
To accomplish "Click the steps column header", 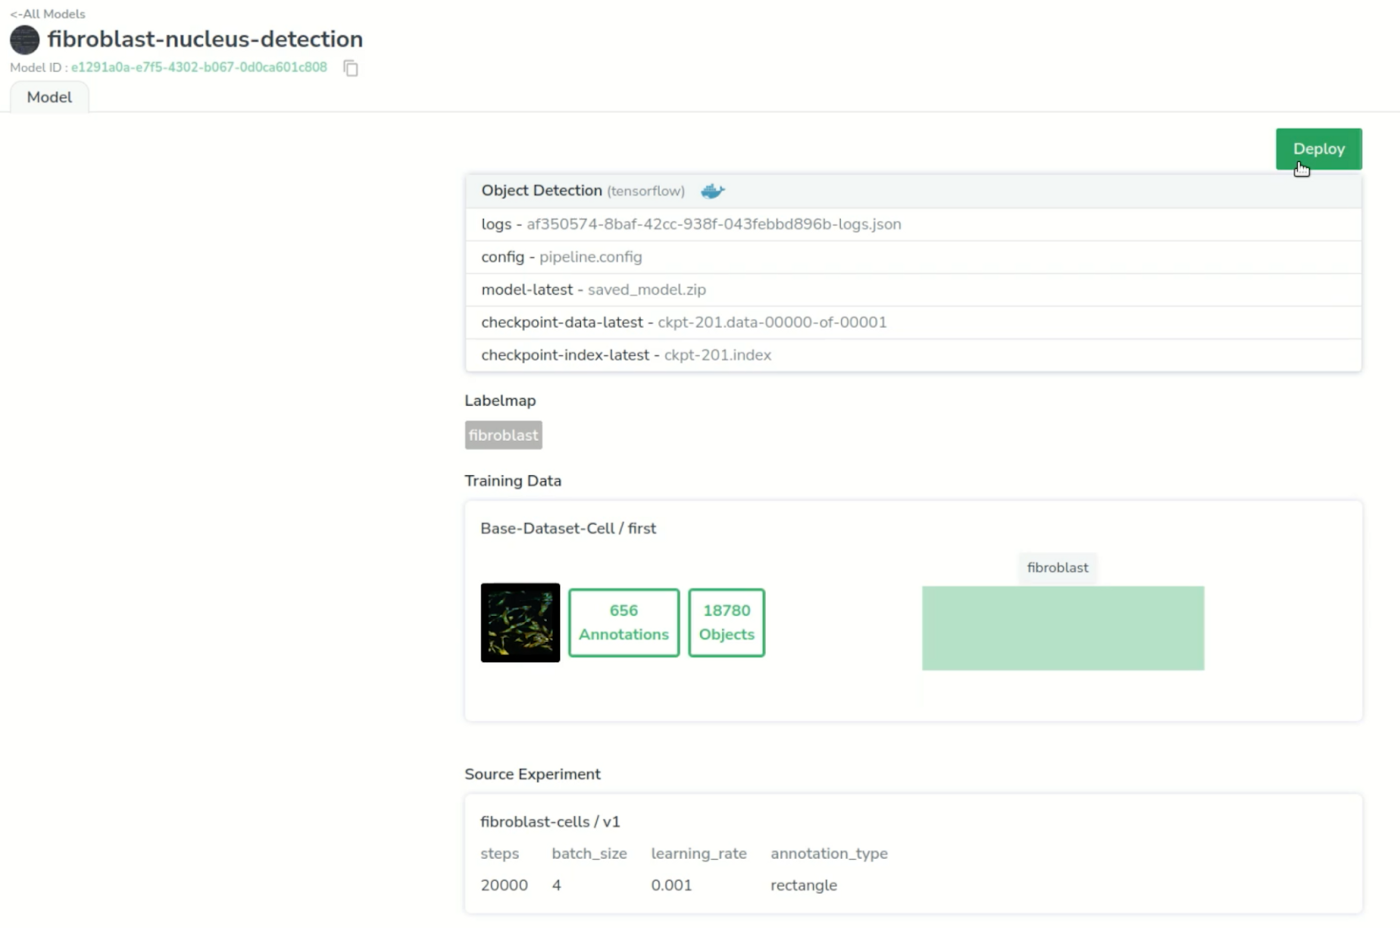I will (x=499, y=853).
